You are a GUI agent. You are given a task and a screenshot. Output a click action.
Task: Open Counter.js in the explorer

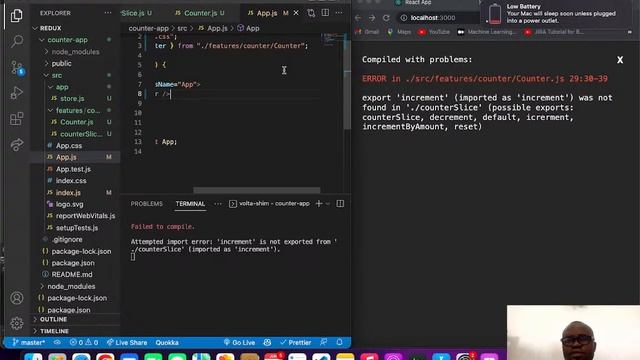pos(76,122)
